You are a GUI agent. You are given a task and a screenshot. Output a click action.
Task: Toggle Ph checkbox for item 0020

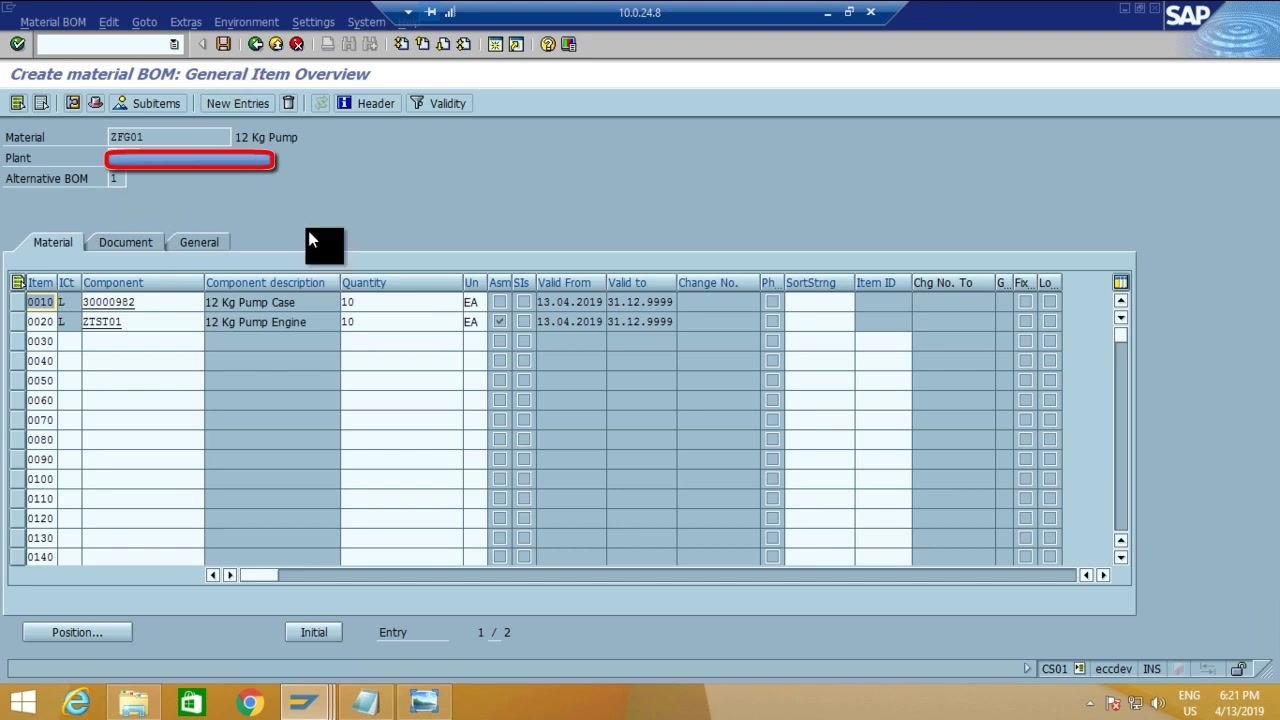coord(772,322)
